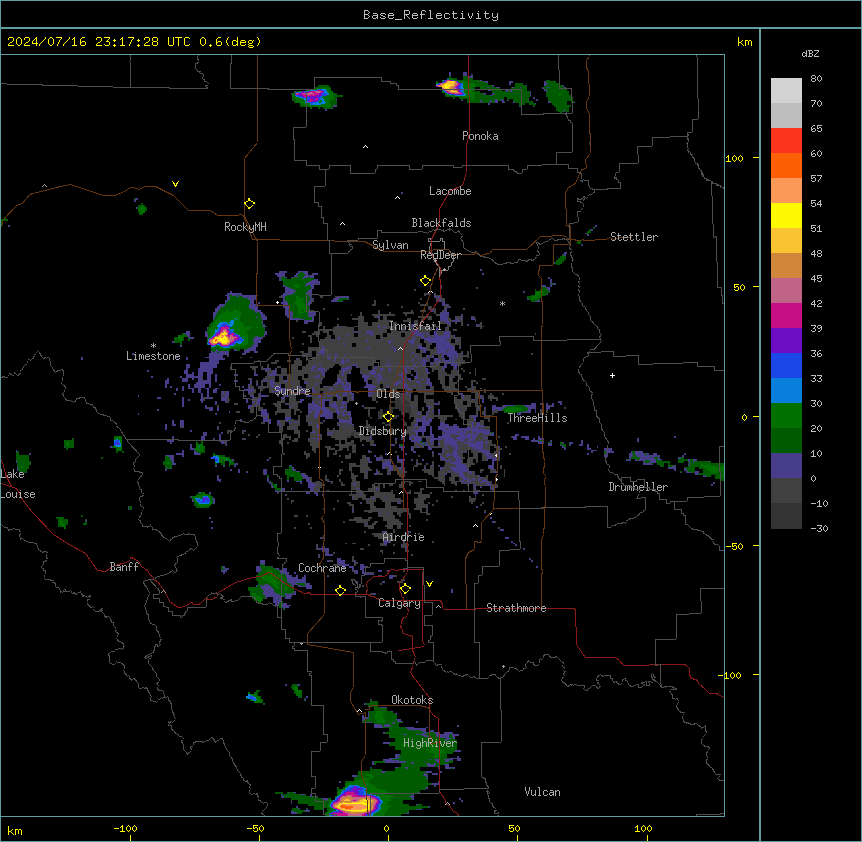The height and width of the screenshot is (842, 862).
Task: Click the -50 tick label on horizontal axis
Action: coord(255,829)
